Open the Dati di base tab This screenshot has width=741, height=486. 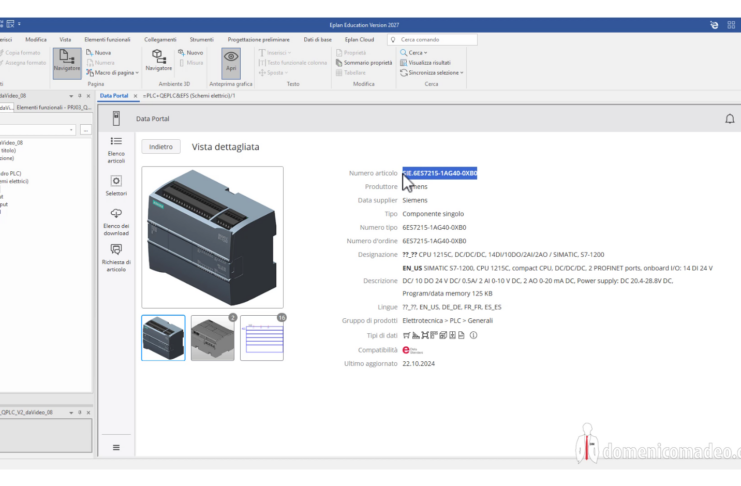[318, 39]
